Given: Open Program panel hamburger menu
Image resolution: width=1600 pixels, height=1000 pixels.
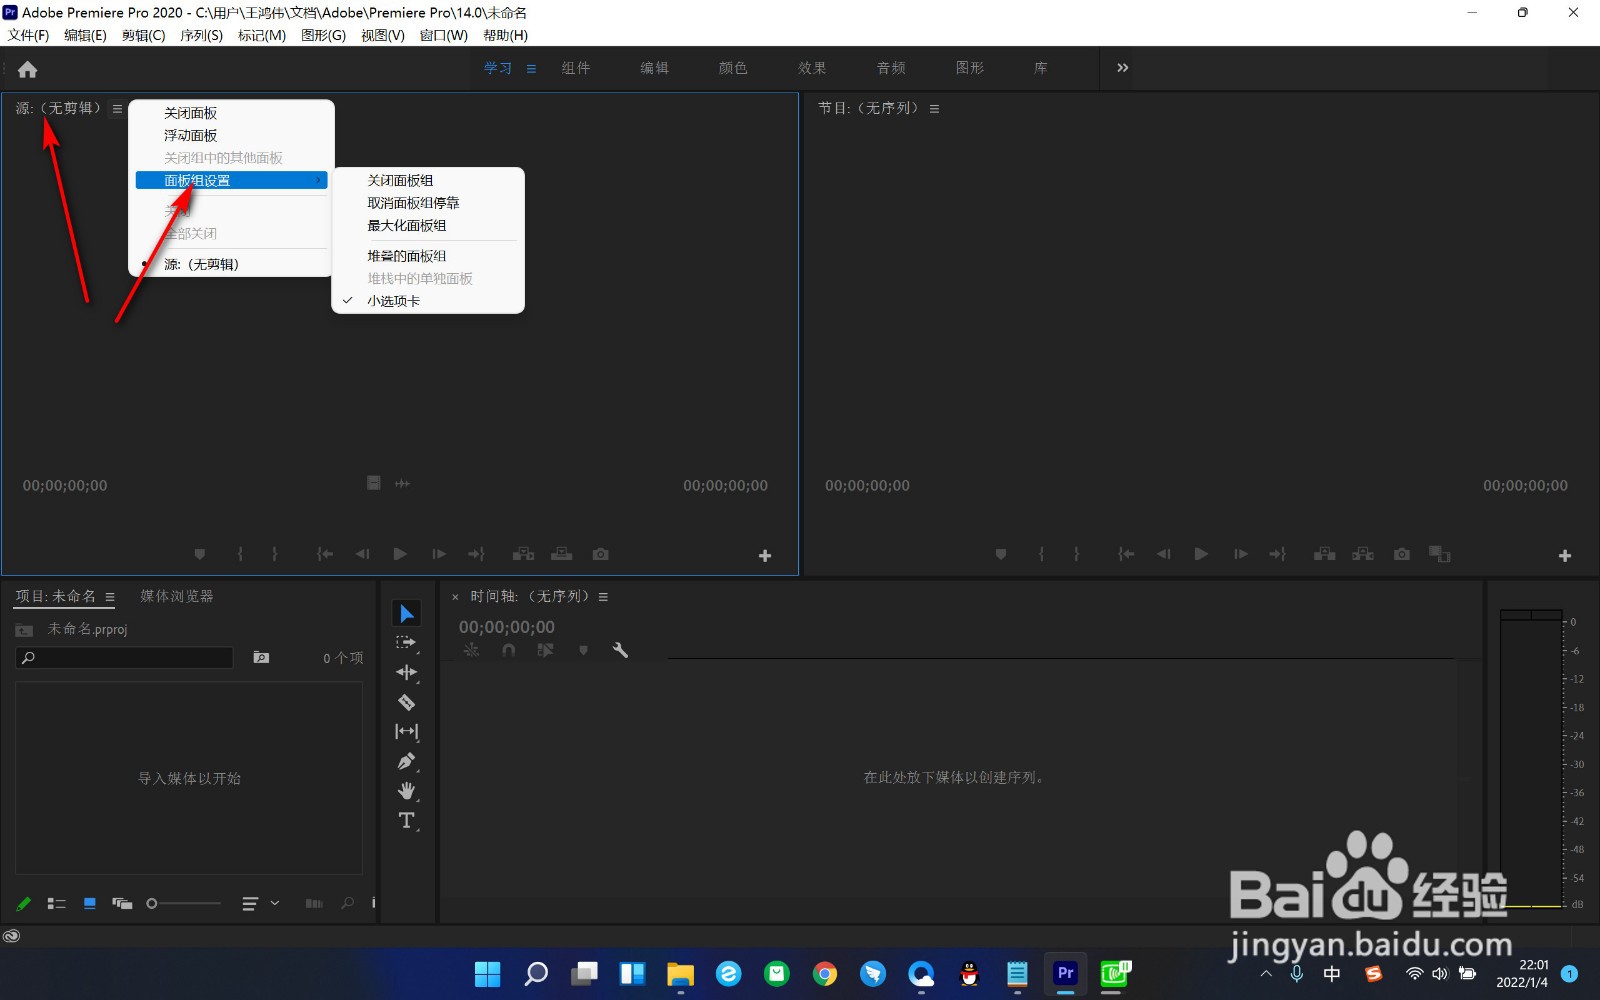Looking at the screenshot, I should 934,109.
